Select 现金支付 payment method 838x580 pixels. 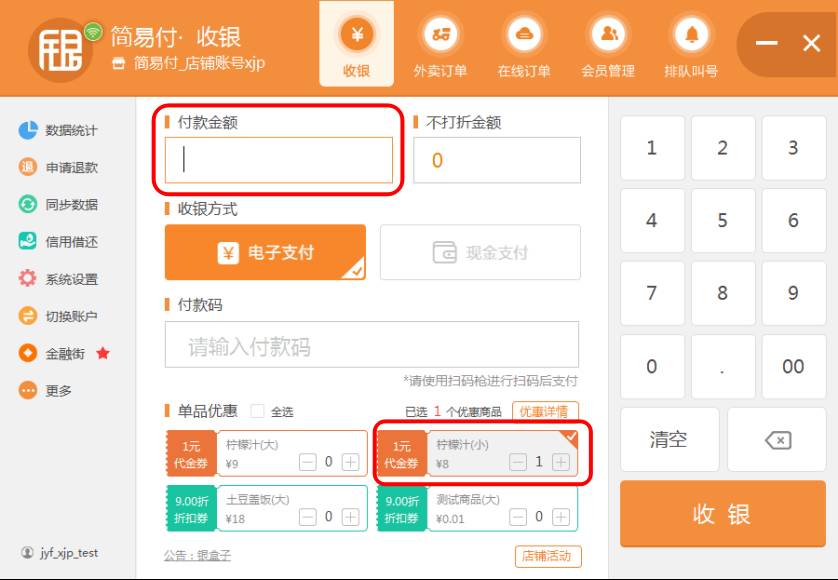[480, 252]
